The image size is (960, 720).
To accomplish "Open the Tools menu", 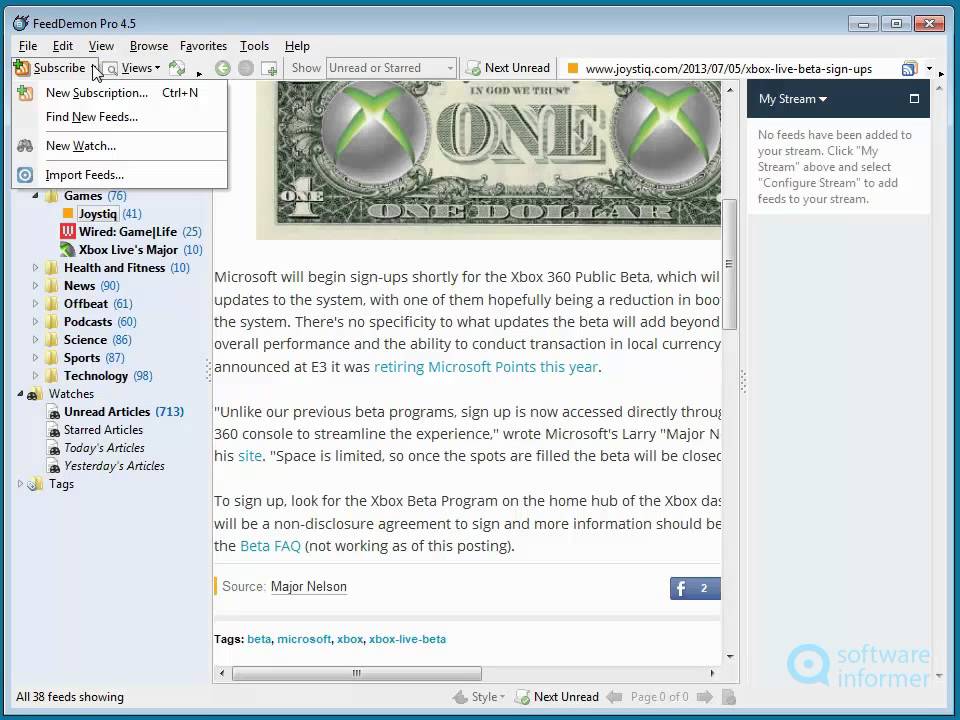I will [254, 46].
